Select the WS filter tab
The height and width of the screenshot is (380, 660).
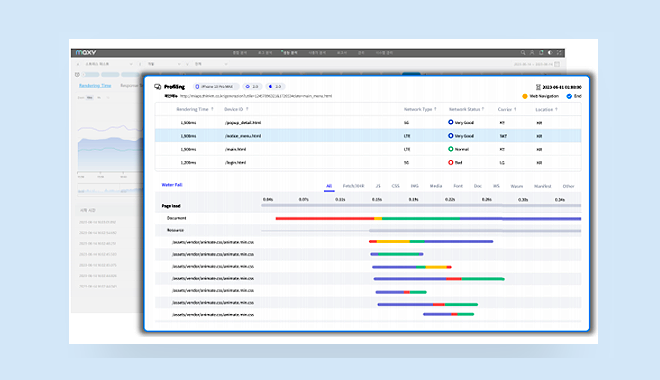click(x=496, y=186)
